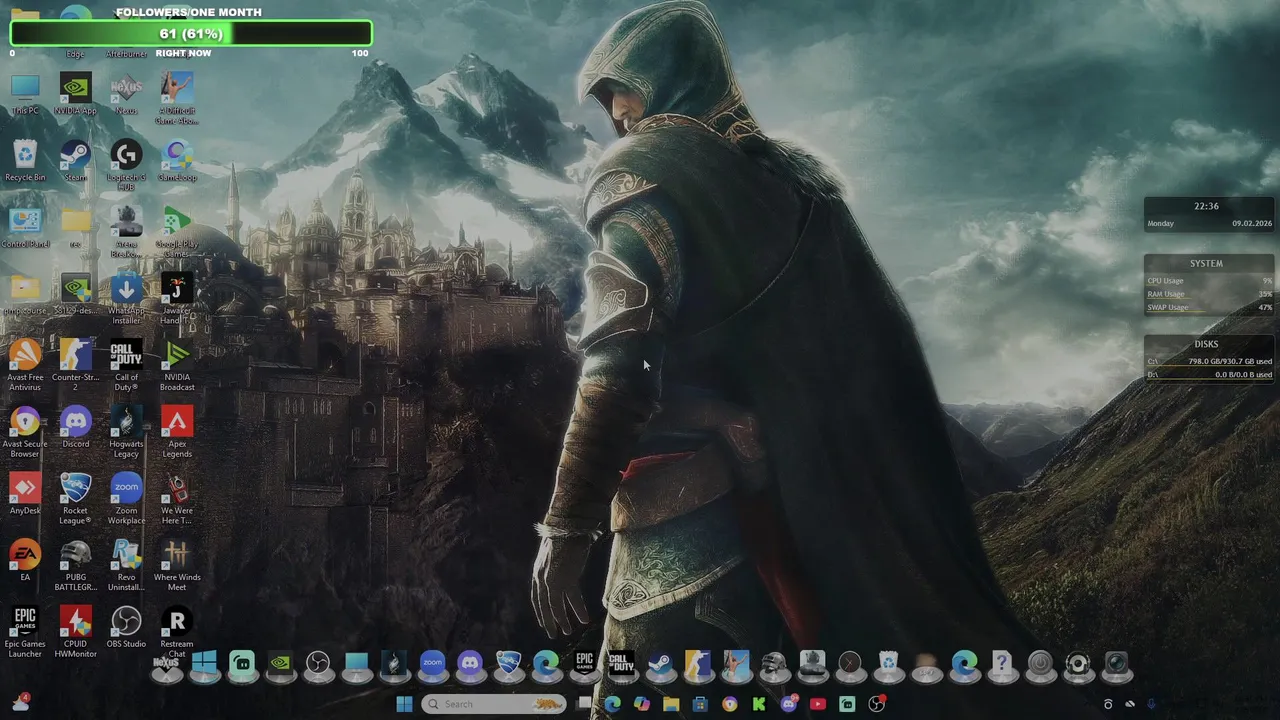Click the C:\ disk usage row
This screenshot has width=1280, height=720.
pyautogui.click(x=1209, y=361)
